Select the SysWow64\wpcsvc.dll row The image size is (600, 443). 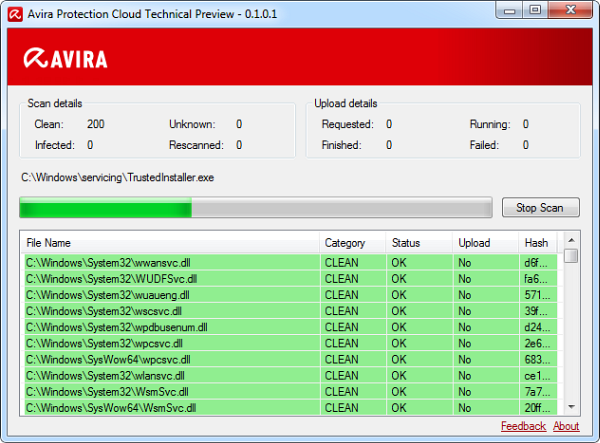(x=291, y=359)
